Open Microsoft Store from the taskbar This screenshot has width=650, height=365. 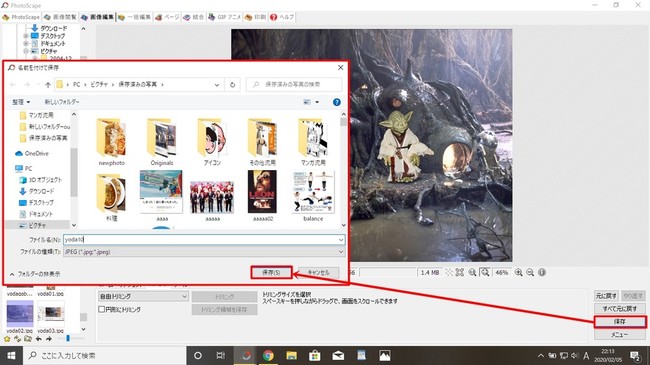click(x=315, y=355)
